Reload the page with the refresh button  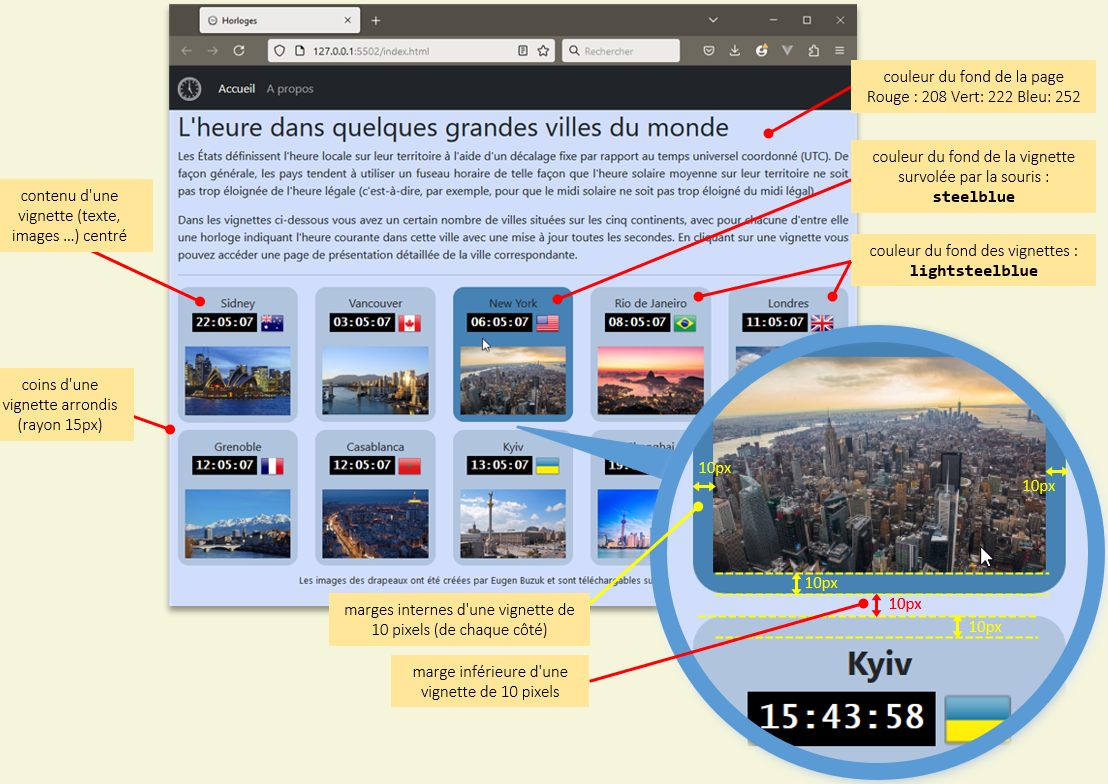(239, 51)
